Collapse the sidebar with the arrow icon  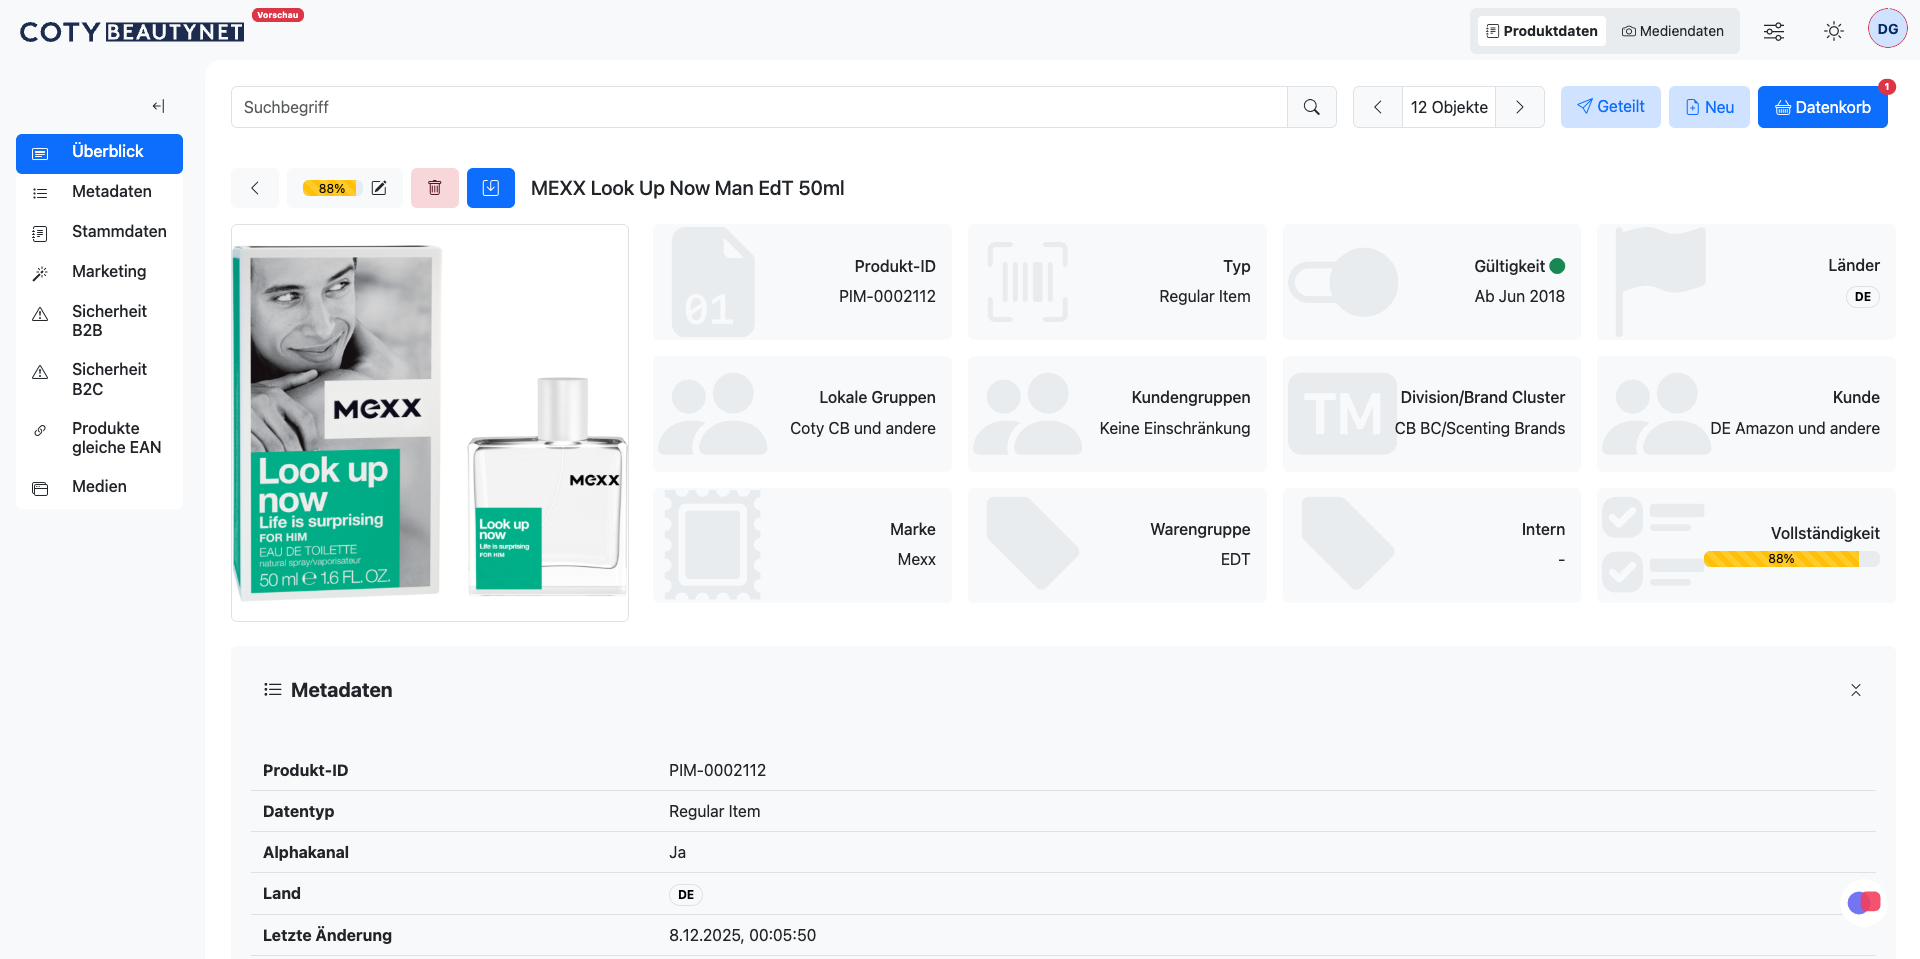pyautogui.click(x=158, y=106)
